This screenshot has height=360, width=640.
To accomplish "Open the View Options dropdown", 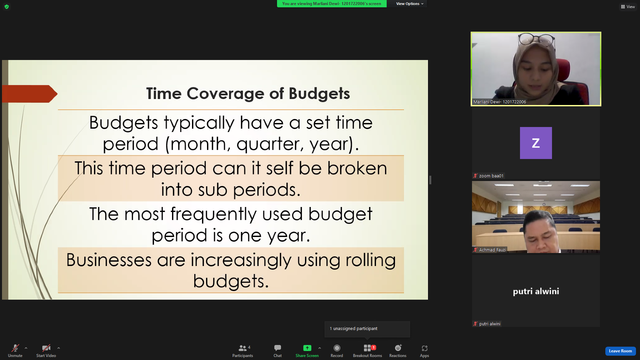I will 409,4.
